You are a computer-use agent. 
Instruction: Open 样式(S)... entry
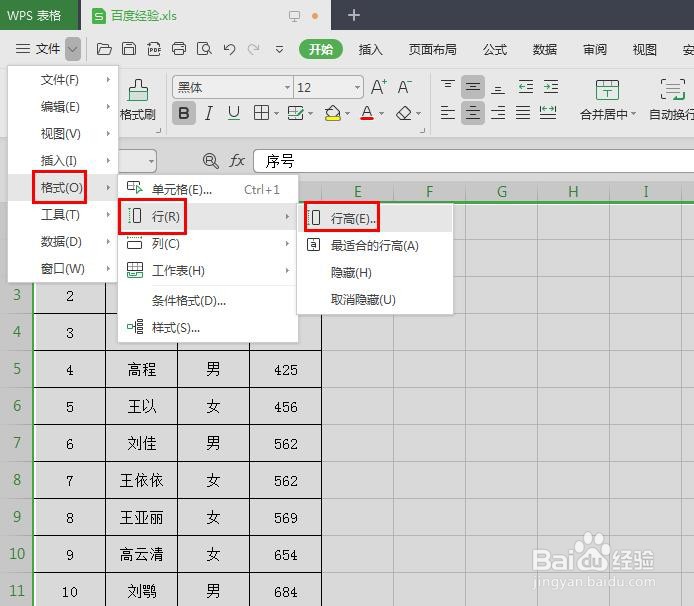[x=208, y=328]
